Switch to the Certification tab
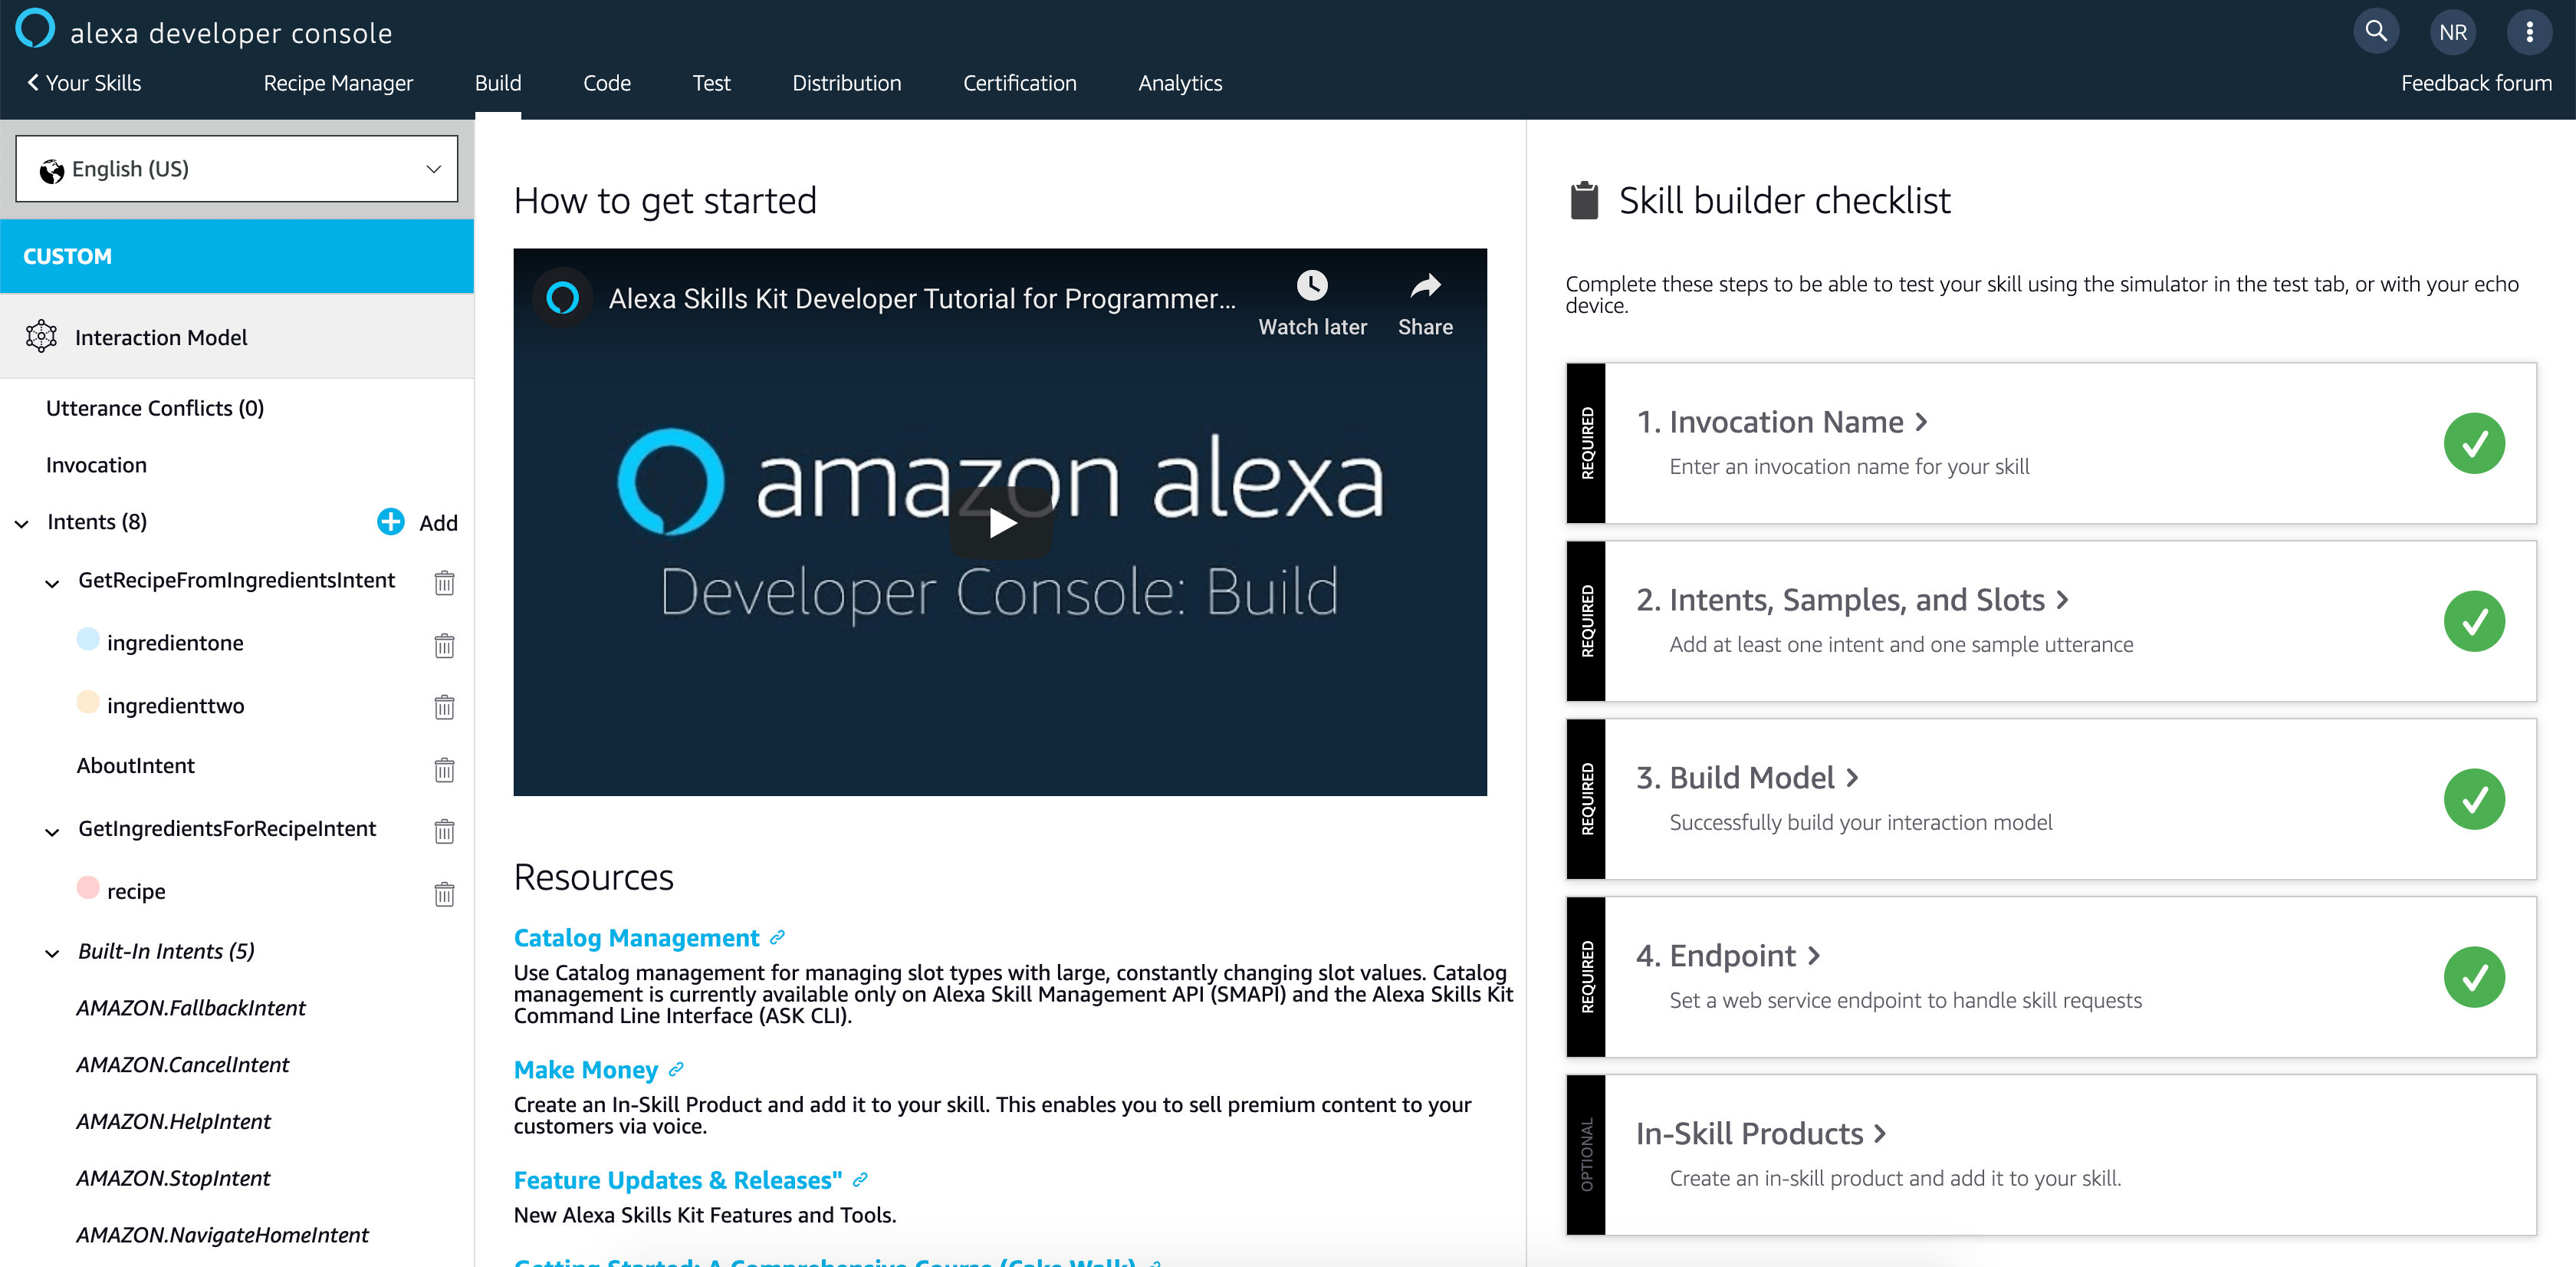Screen dimensions: 2576x1267 (1020, 83)
